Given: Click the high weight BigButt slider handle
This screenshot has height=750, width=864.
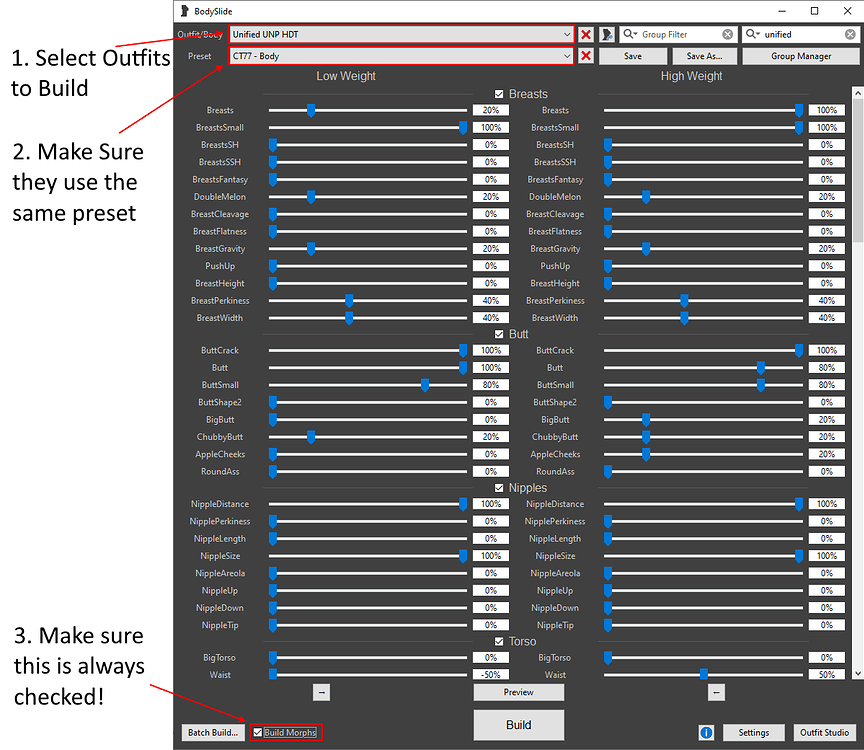Looking at the screenshot, I should pos(646,420).
